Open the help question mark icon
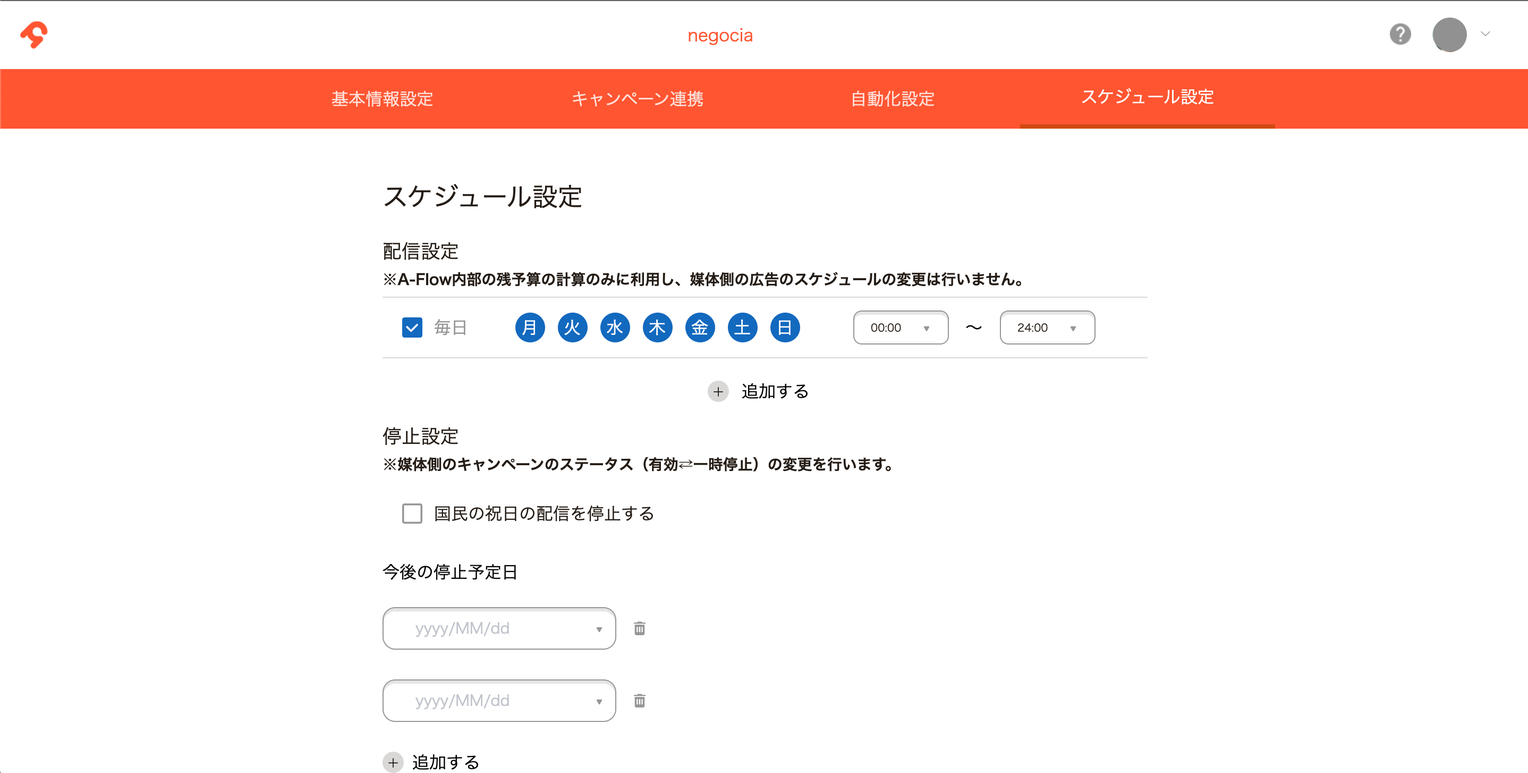 pos(1400,35)
